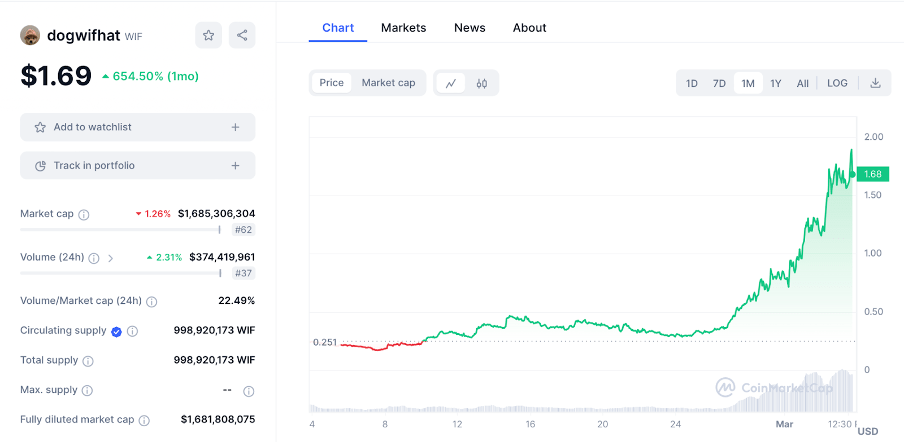Select the 1Y time range button

click(776, 83)
